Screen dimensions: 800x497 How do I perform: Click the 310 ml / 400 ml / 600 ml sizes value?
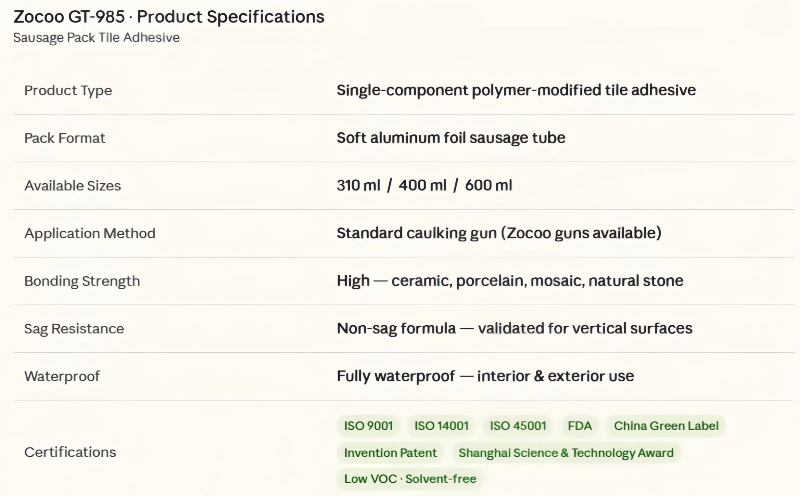pyautogui.click(x=425, y=186)
